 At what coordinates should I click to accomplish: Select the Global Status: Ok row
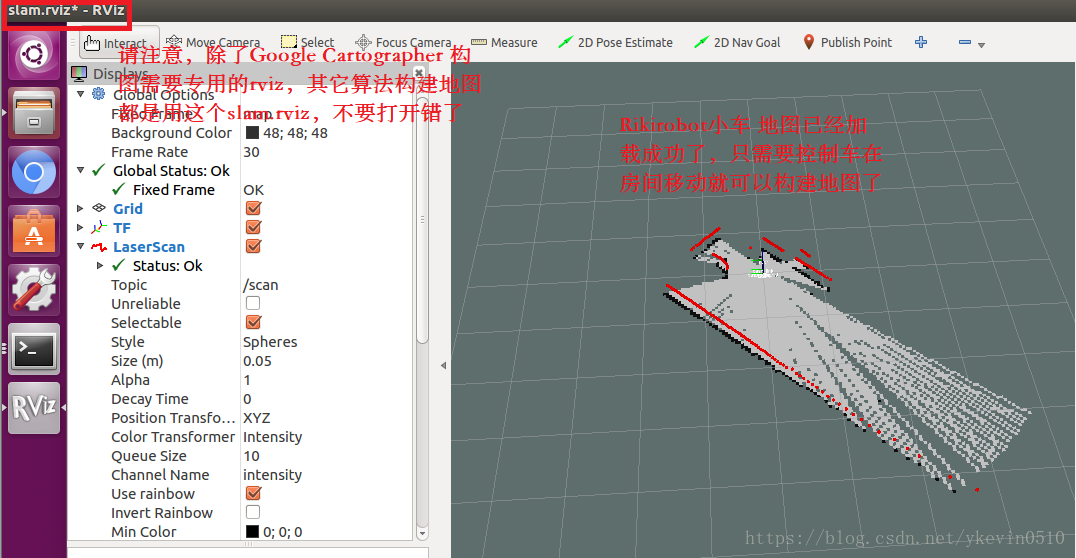coord(240,170)
